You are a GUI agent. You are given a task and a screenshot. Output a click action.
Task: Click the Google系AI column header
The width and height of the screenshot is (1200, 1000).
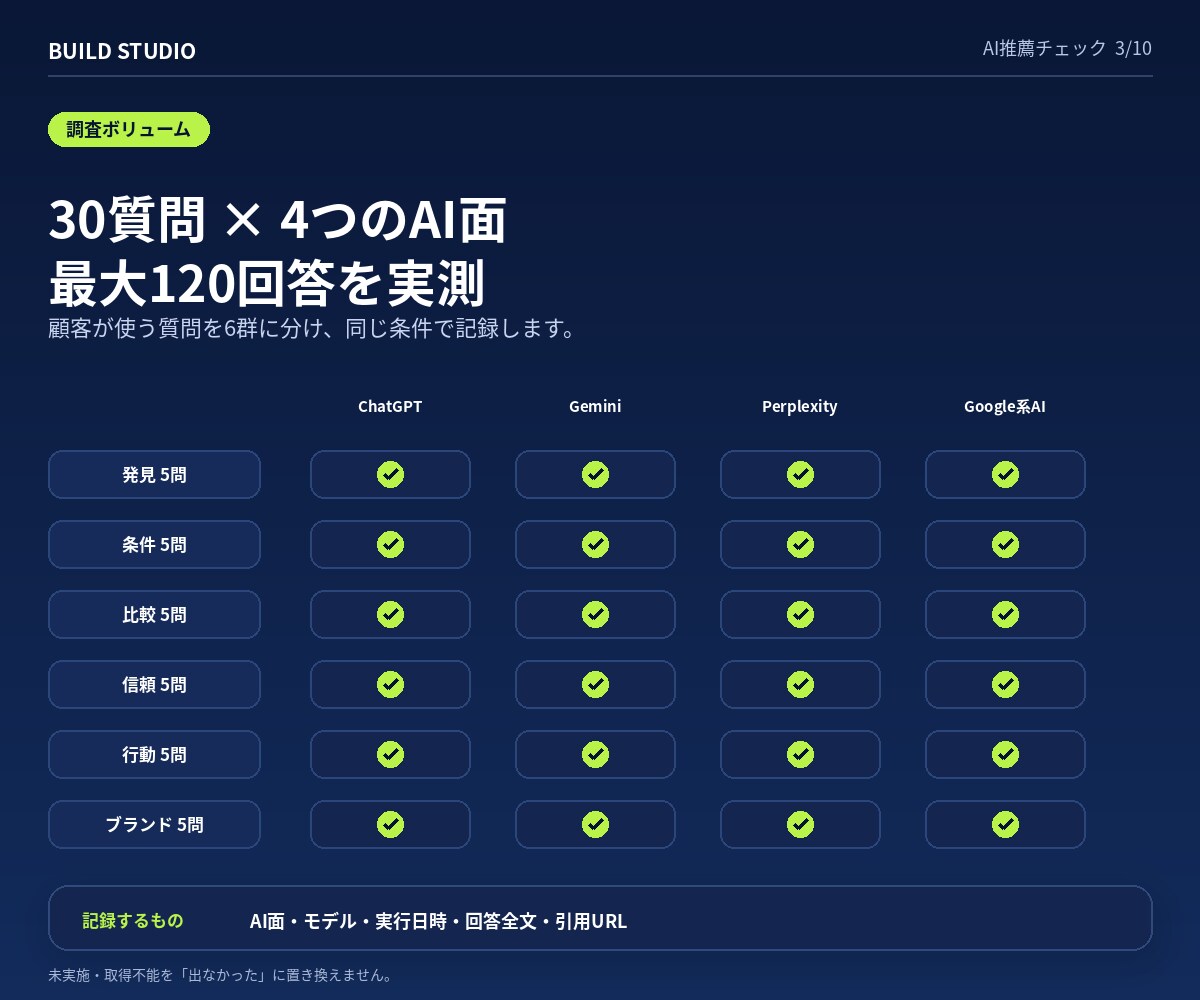coord(1005,406)
